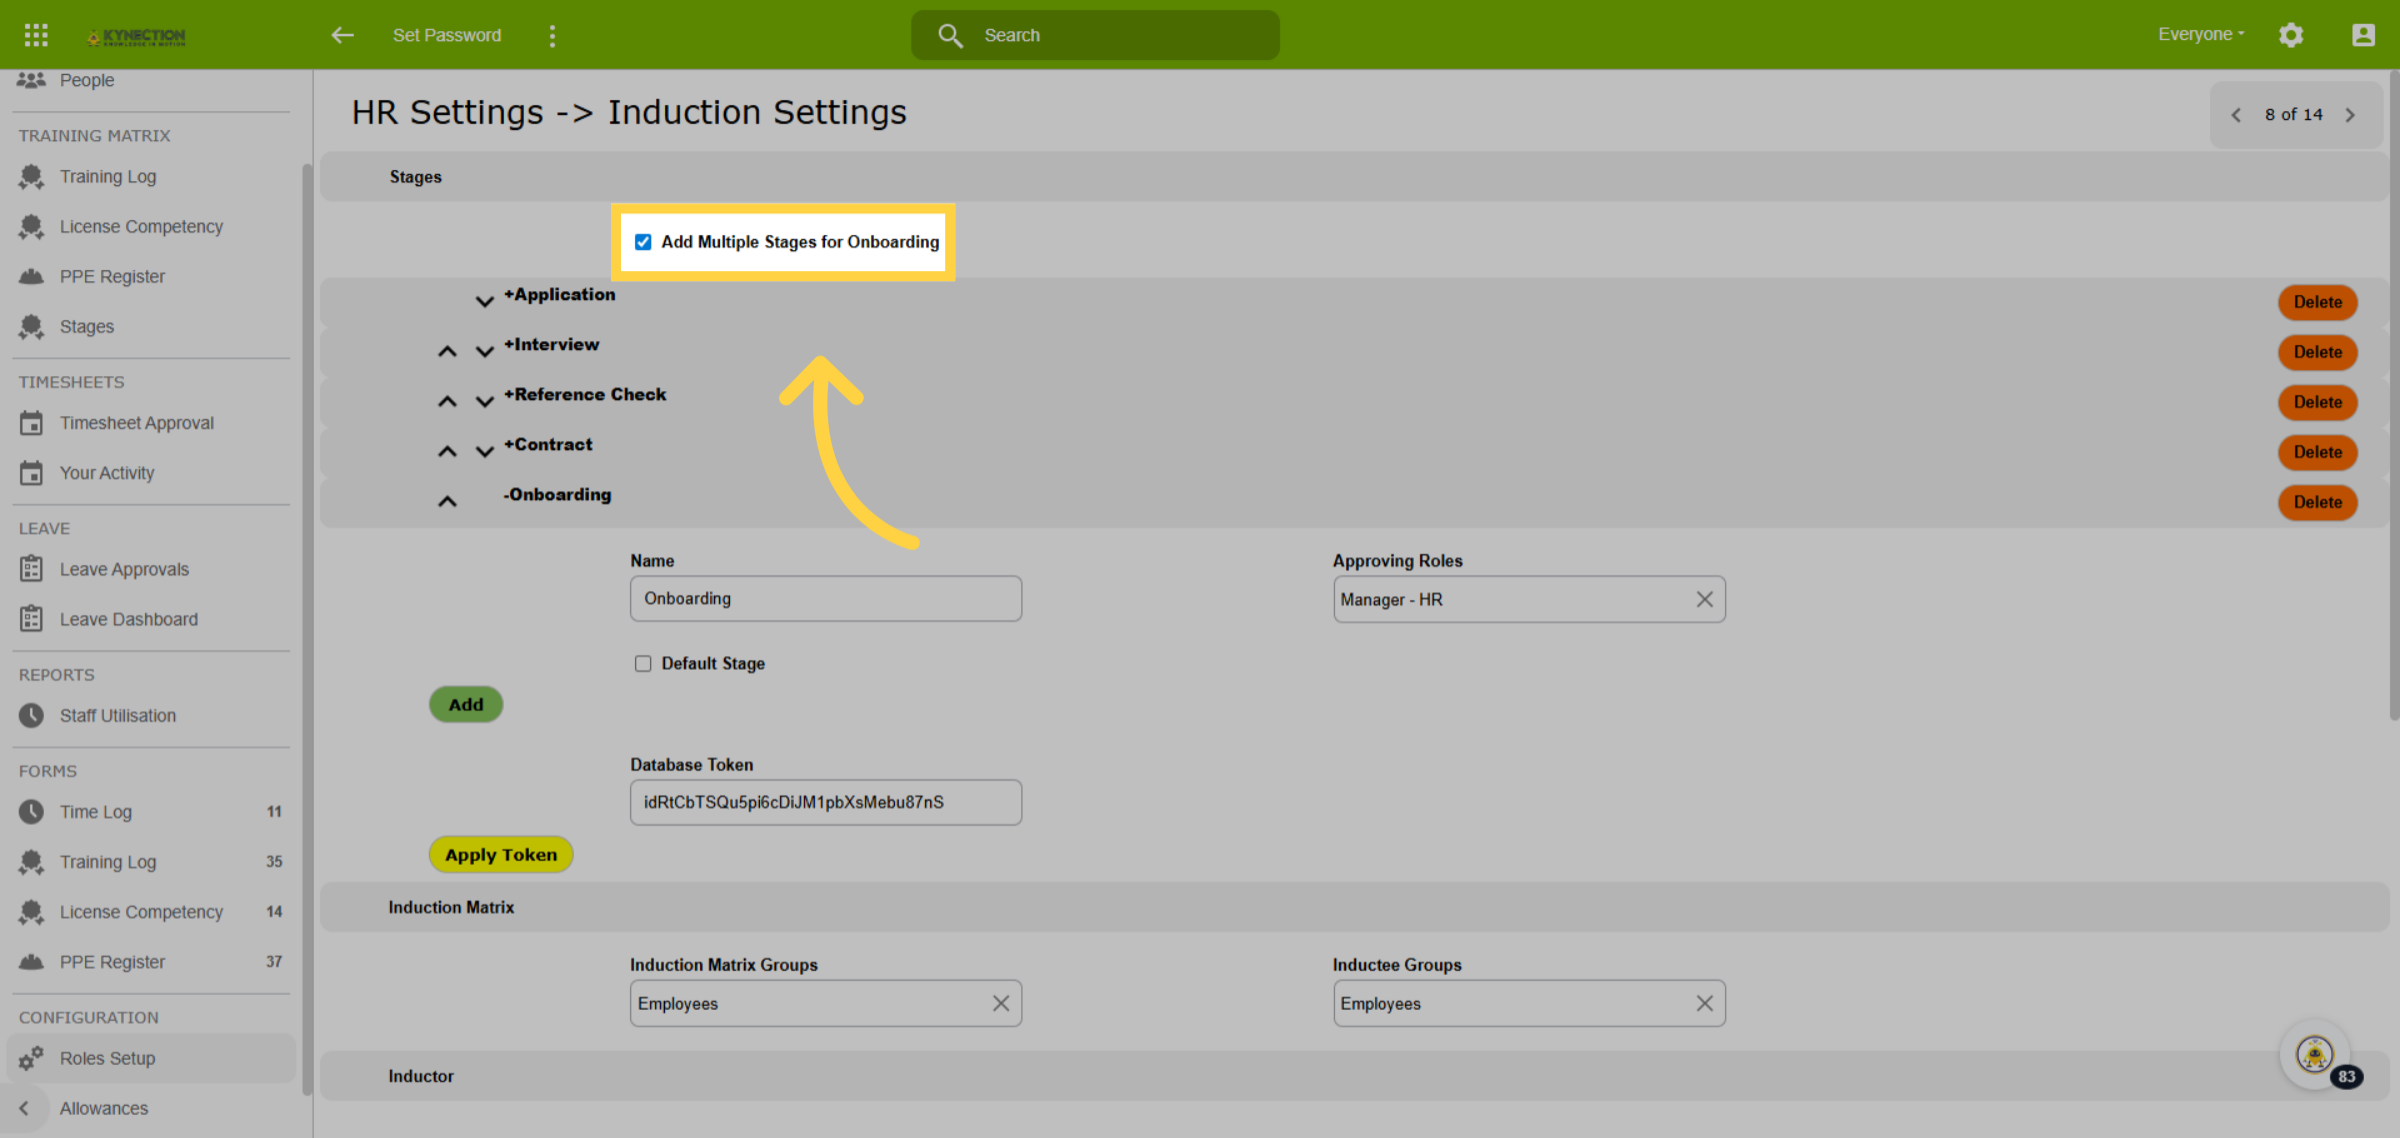Image resolution: width=2400 pixels, height=1138 pixels.
Task: Move Contract stage down
Action: pyautogui.click(x=485, y=451)
